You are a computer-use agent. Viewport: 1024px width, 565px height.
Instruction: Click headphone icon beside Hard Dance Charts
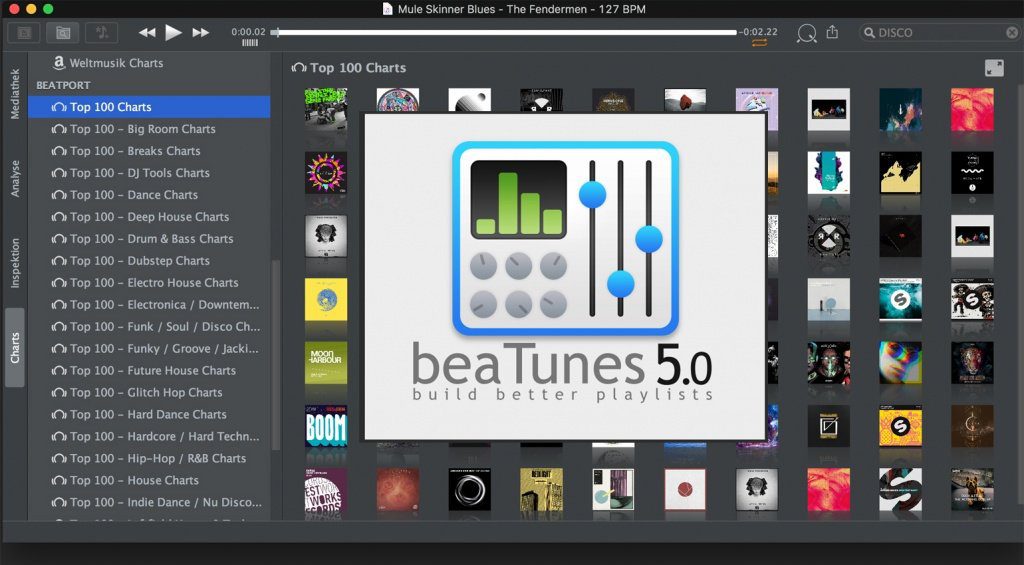(59, 415)
